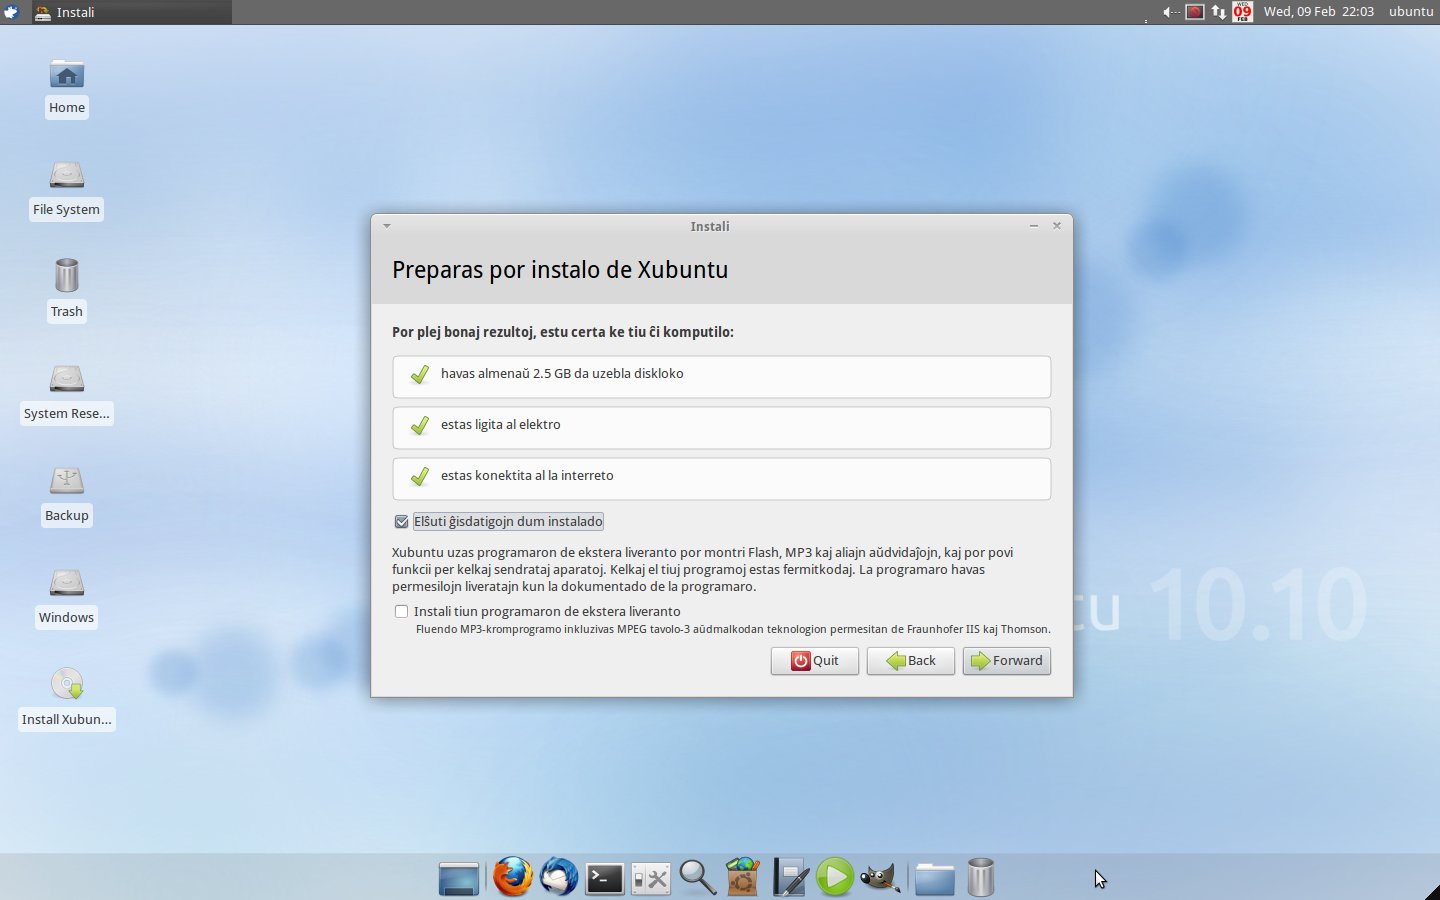Open the folder icon in the dock
1440x900 pixels.
(934, 878)
